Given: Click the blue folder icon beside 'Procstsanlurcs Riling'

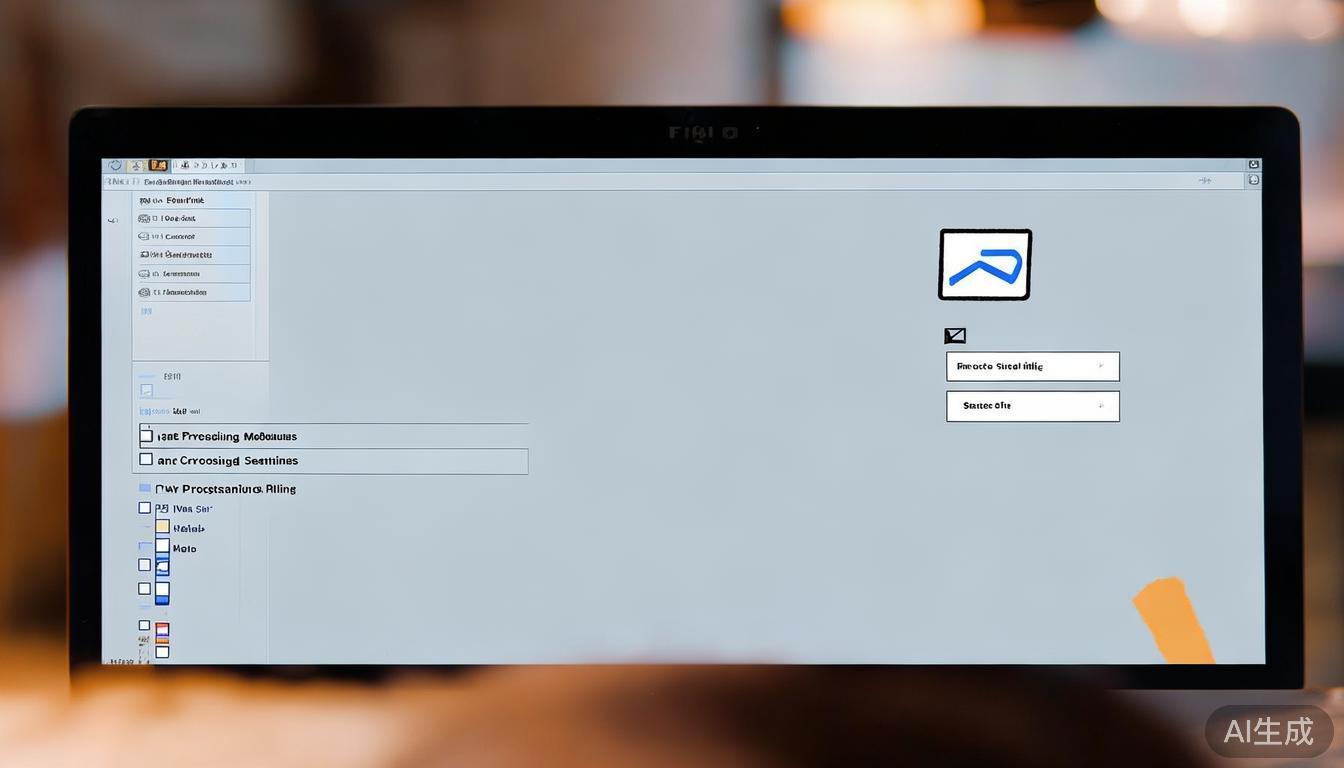Looking at the screenshot, I should click(x=145, y=489).
